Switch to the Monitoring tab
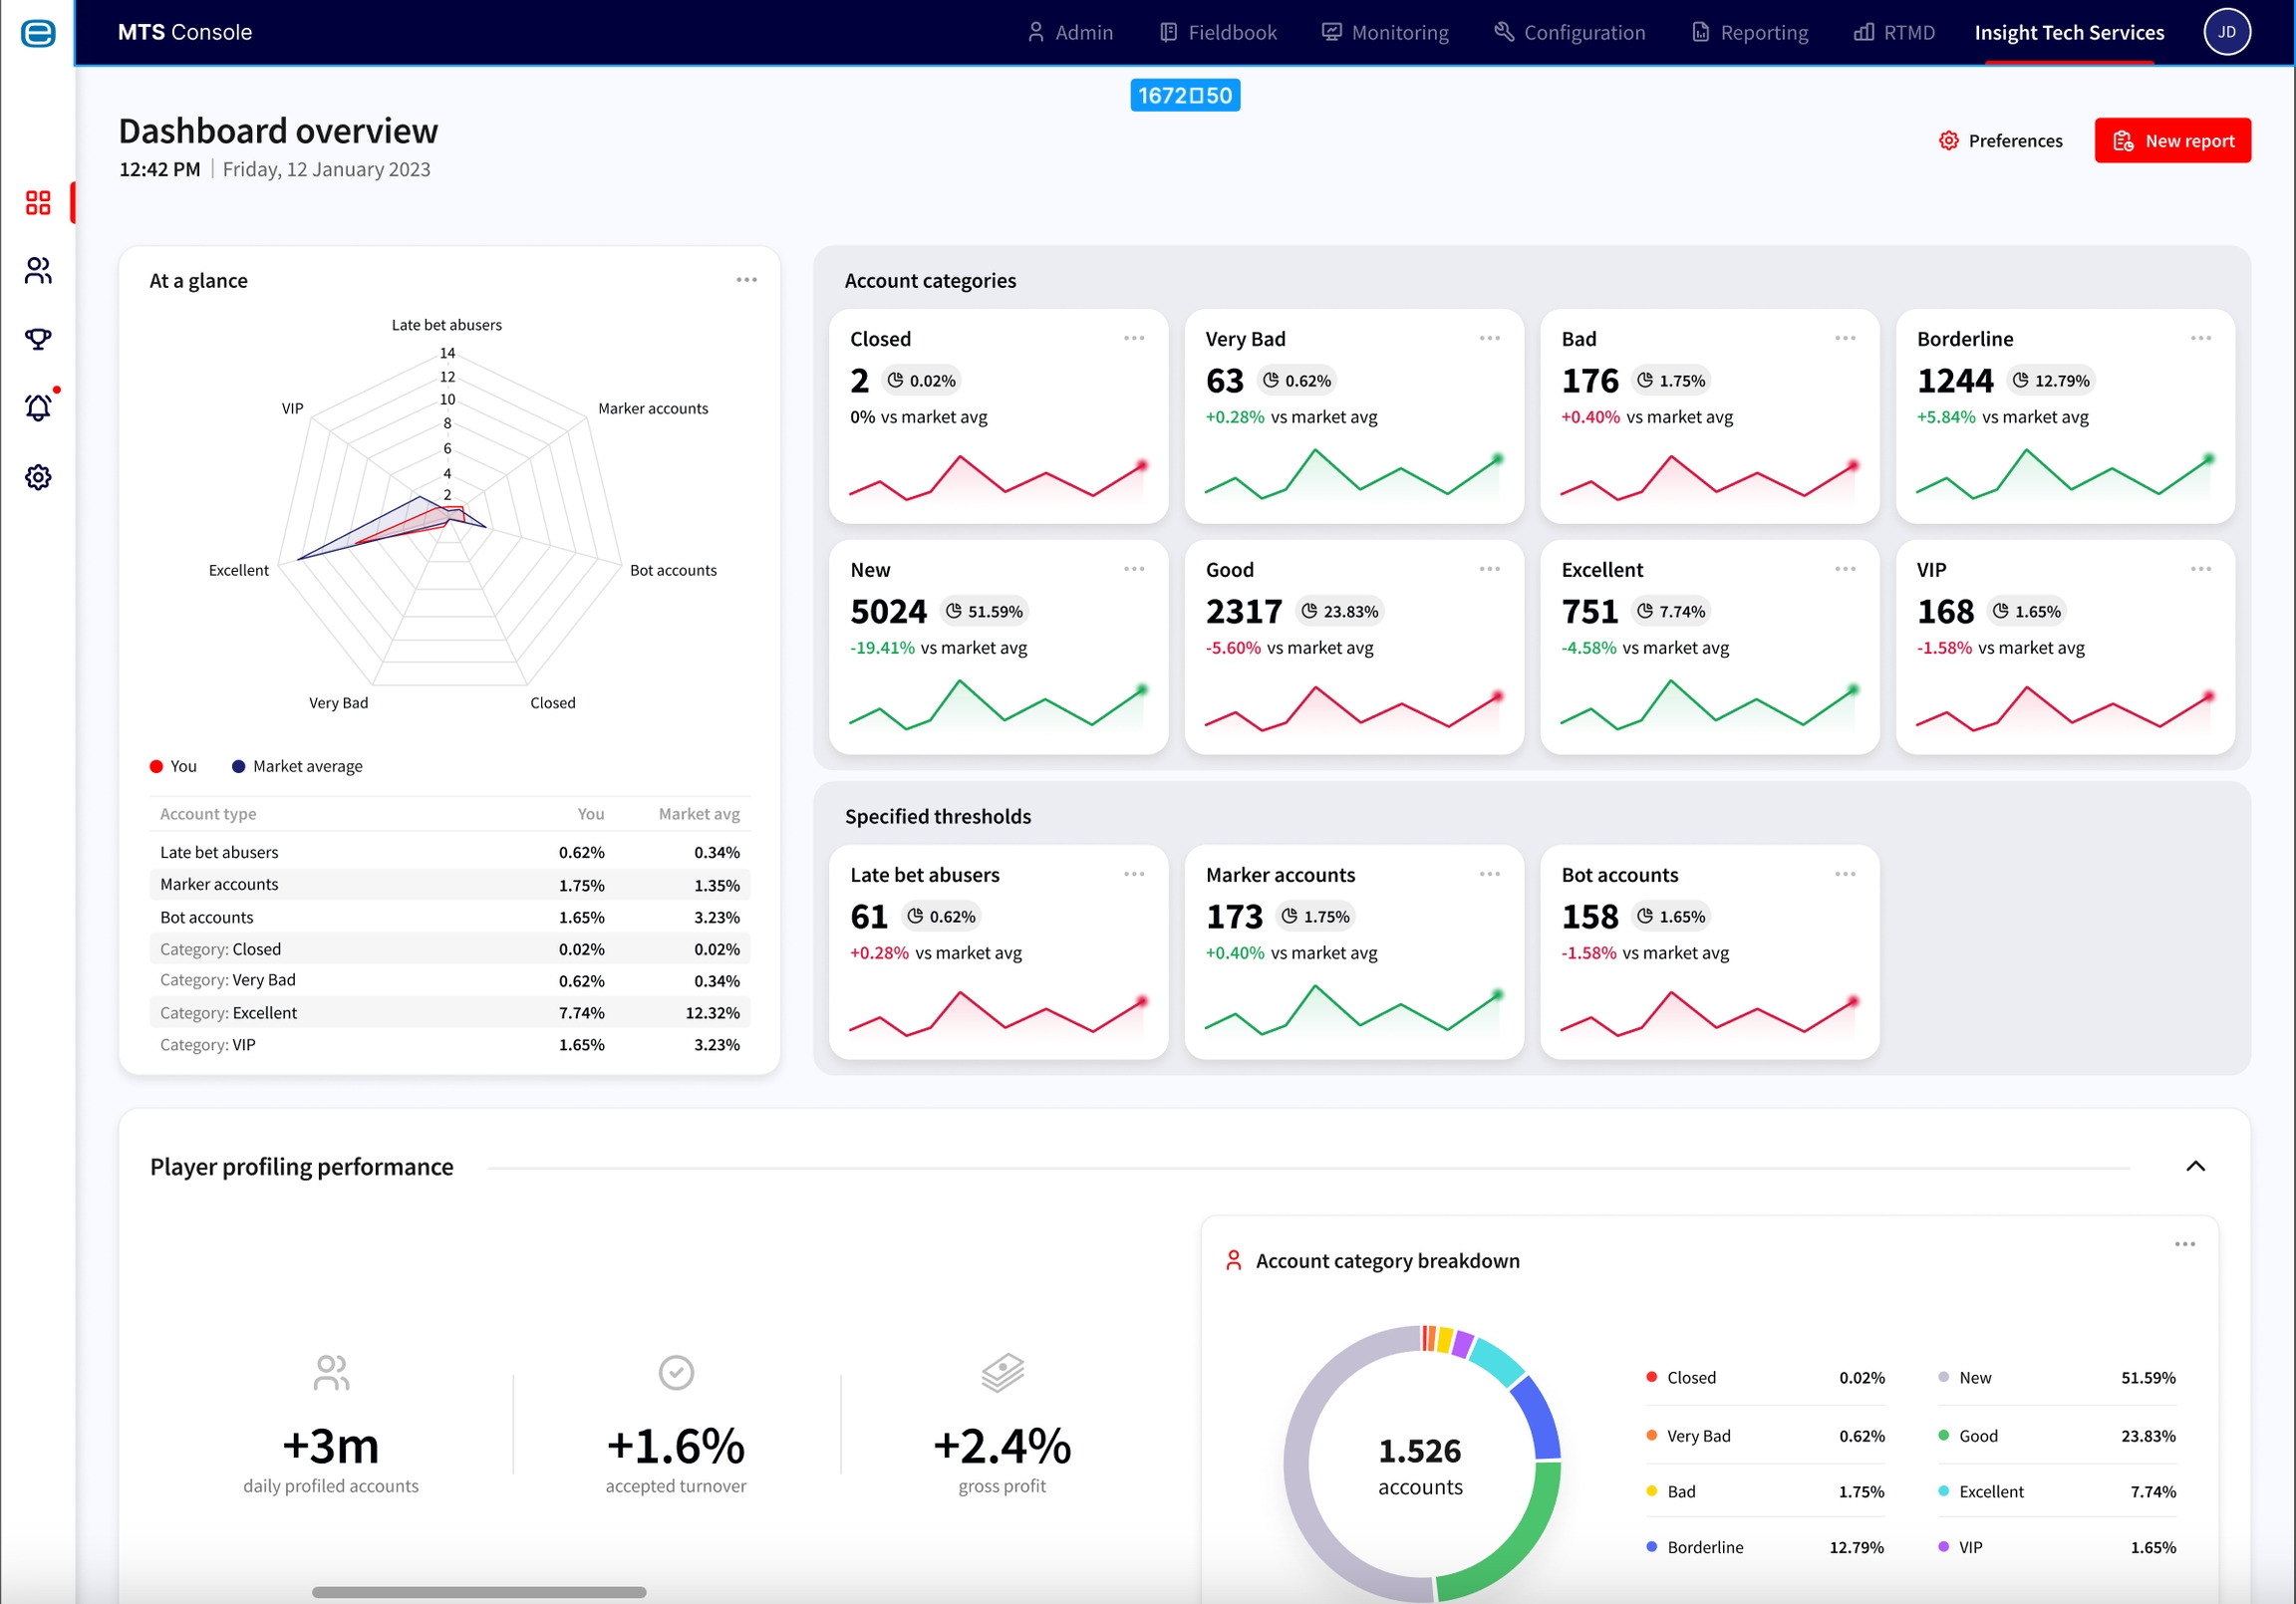Image resolution: width=2296 pixels, height=1604 pixels. (1385, 32)
